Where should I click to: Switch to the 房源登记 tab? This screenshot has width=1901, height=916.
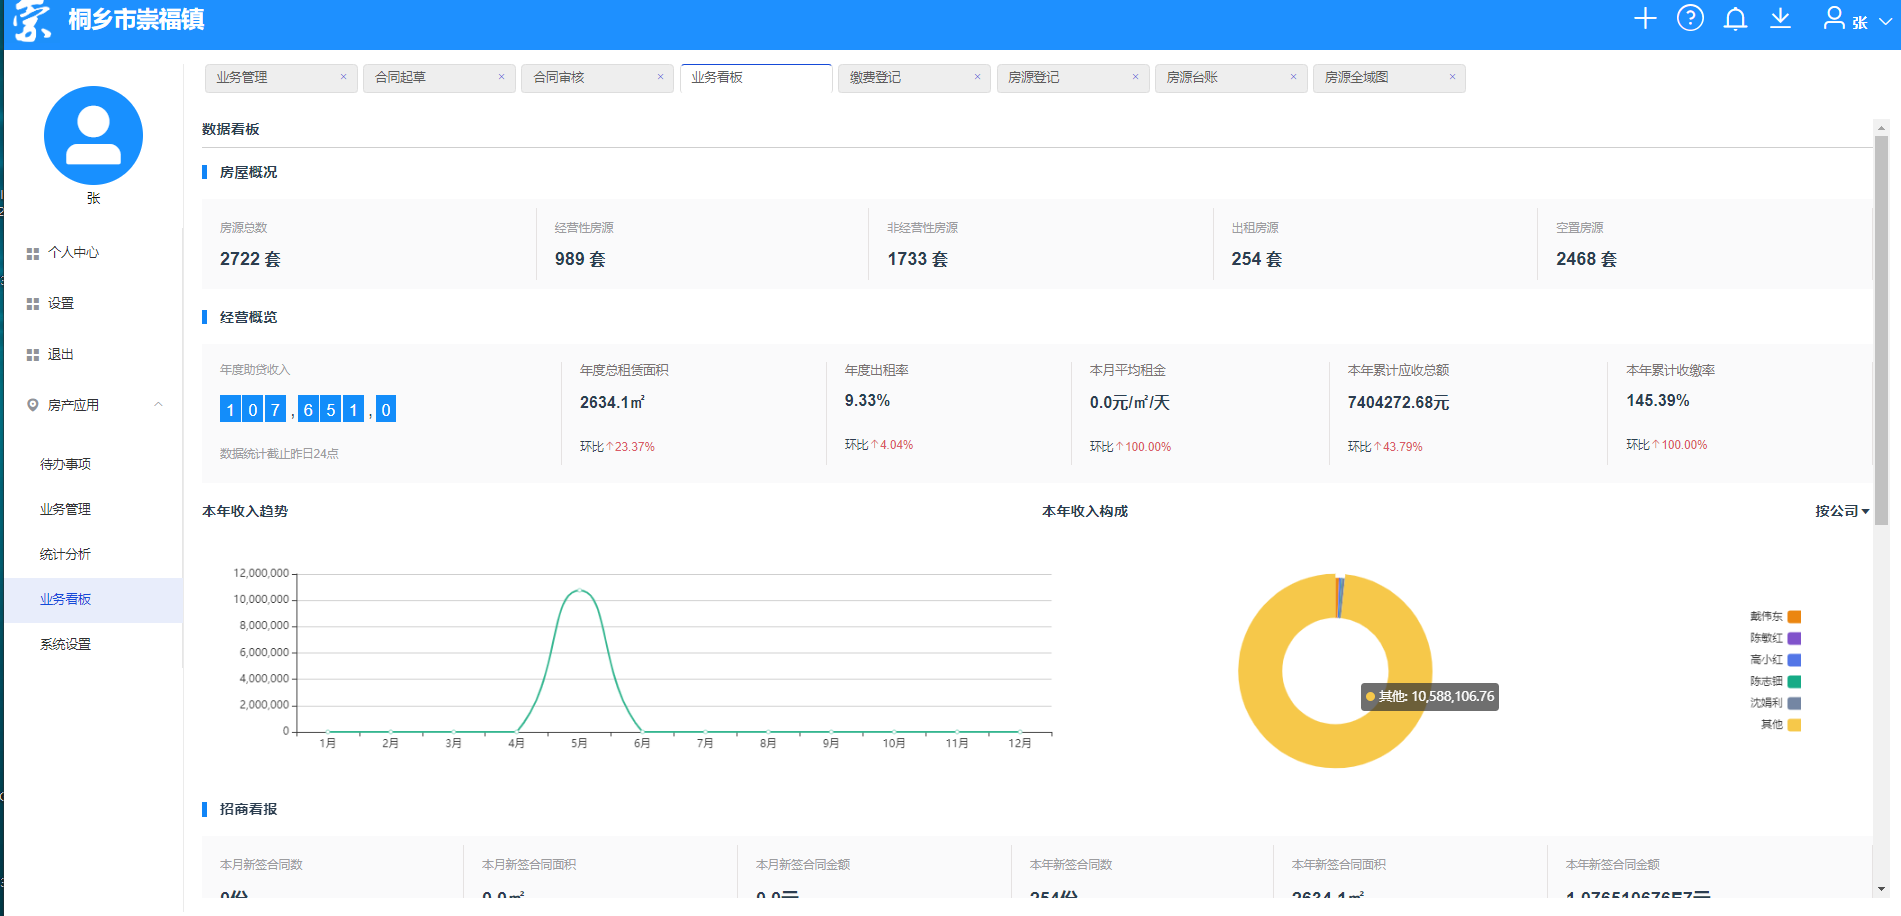(x=1073, y=78)
